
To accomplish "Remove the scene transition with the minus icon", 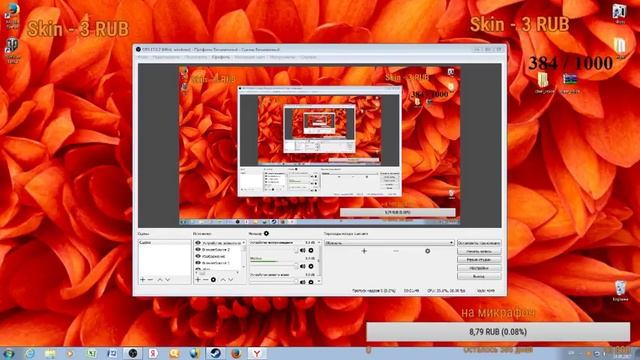I will tap(396, 251).
